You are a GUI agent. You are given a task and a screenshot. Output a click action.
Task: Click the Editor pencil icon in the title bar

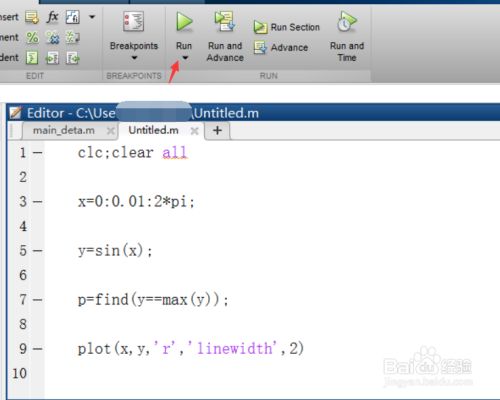pos(15,113)
